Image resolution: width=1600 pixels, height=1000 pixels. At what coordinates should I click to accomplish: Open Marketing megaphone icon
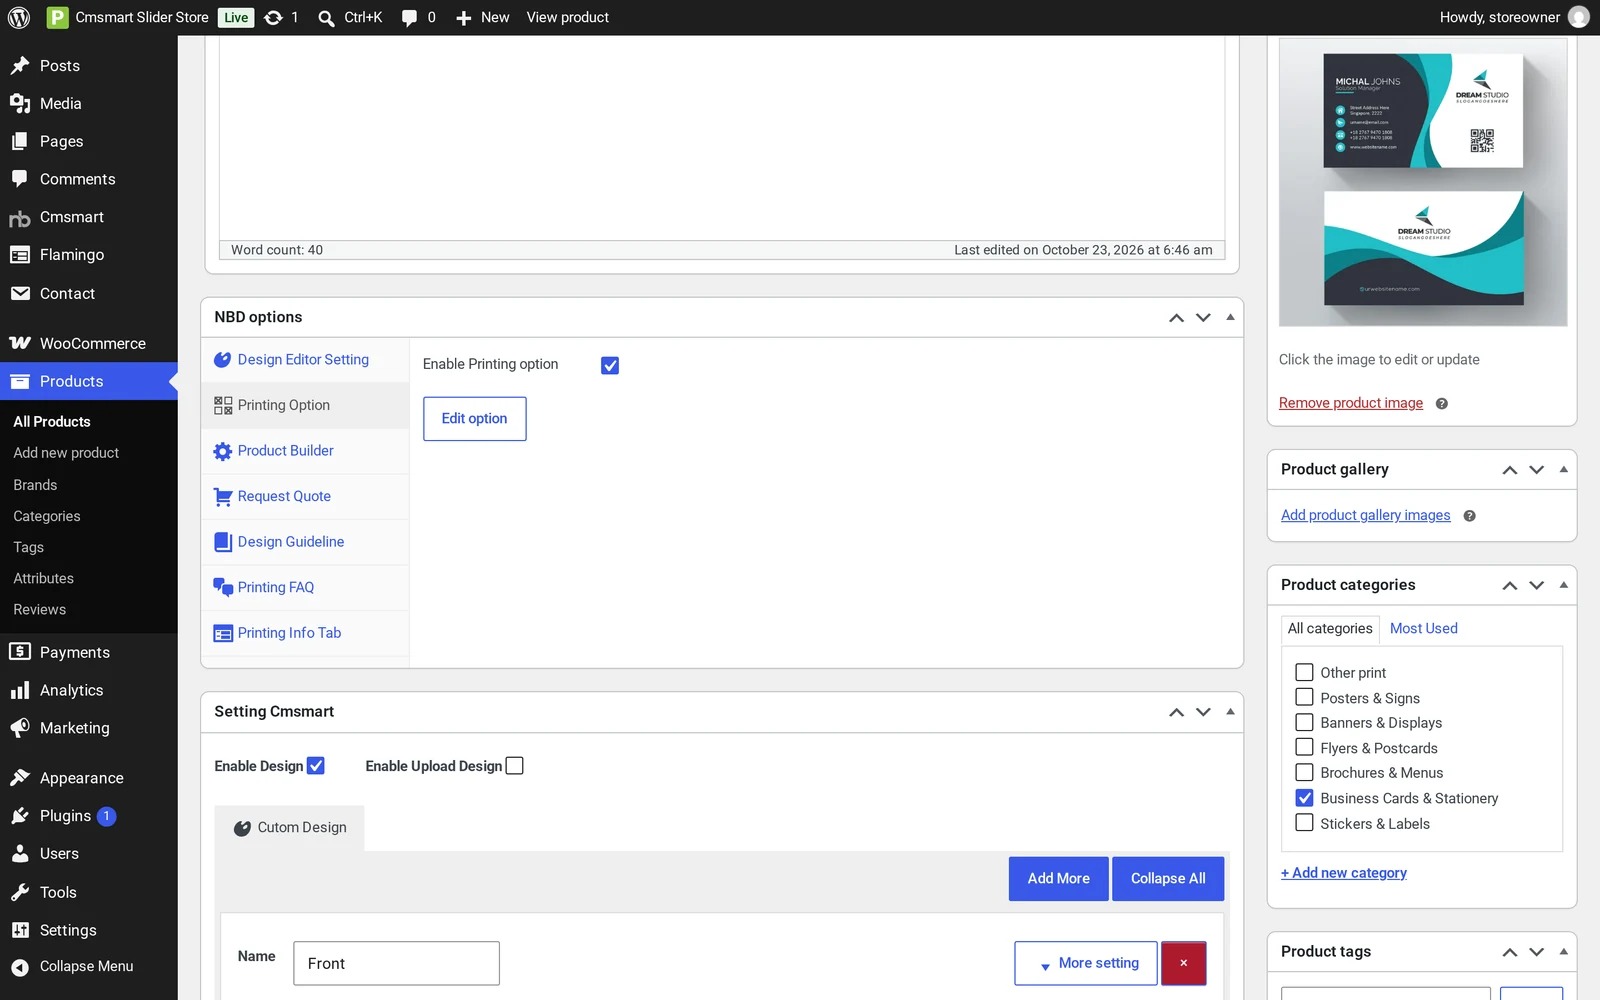point(20,728)
